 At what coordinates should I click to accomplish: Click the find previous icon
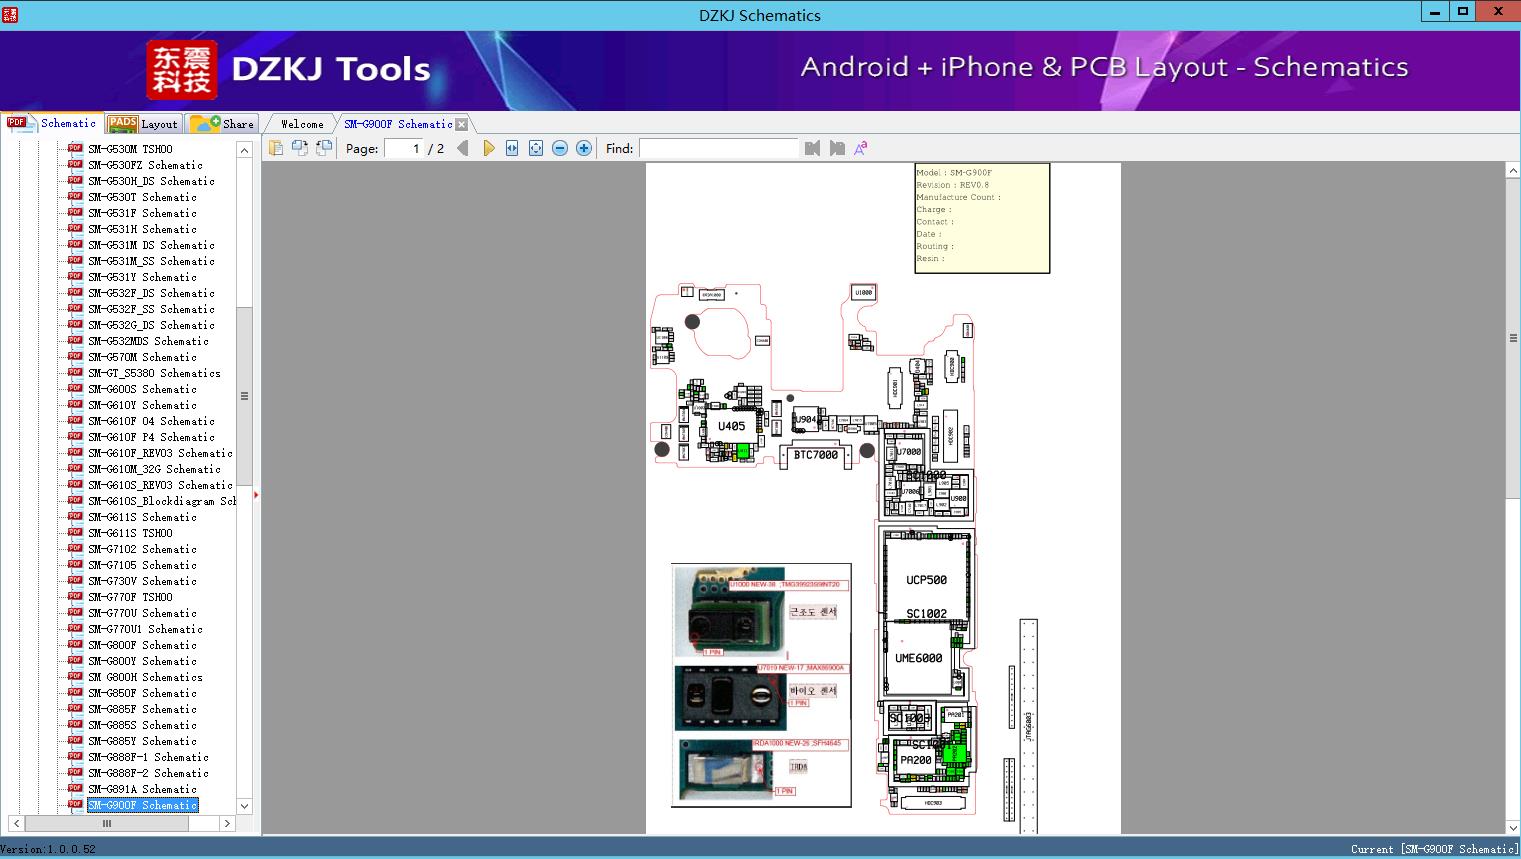tap(812, 148)
